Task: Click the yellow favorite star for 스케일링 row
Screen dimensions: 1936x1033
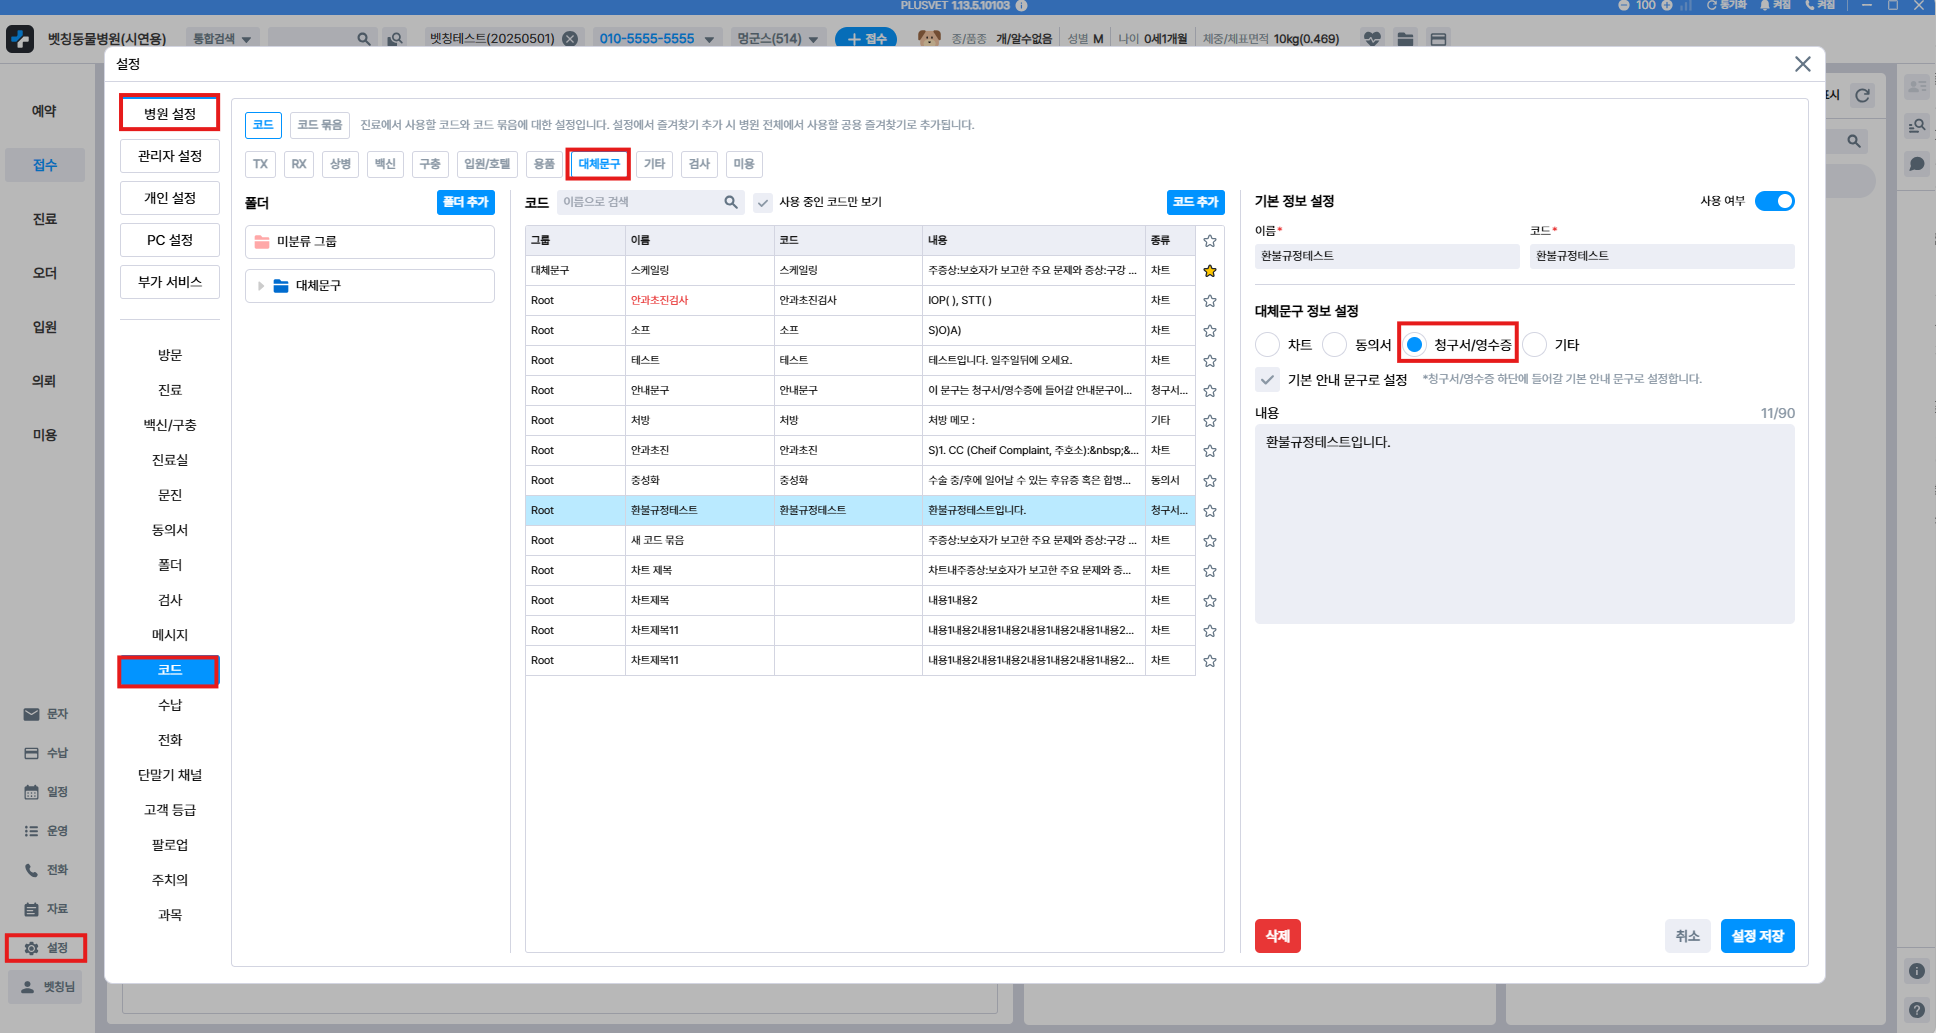Action: tap(1209, 271)
